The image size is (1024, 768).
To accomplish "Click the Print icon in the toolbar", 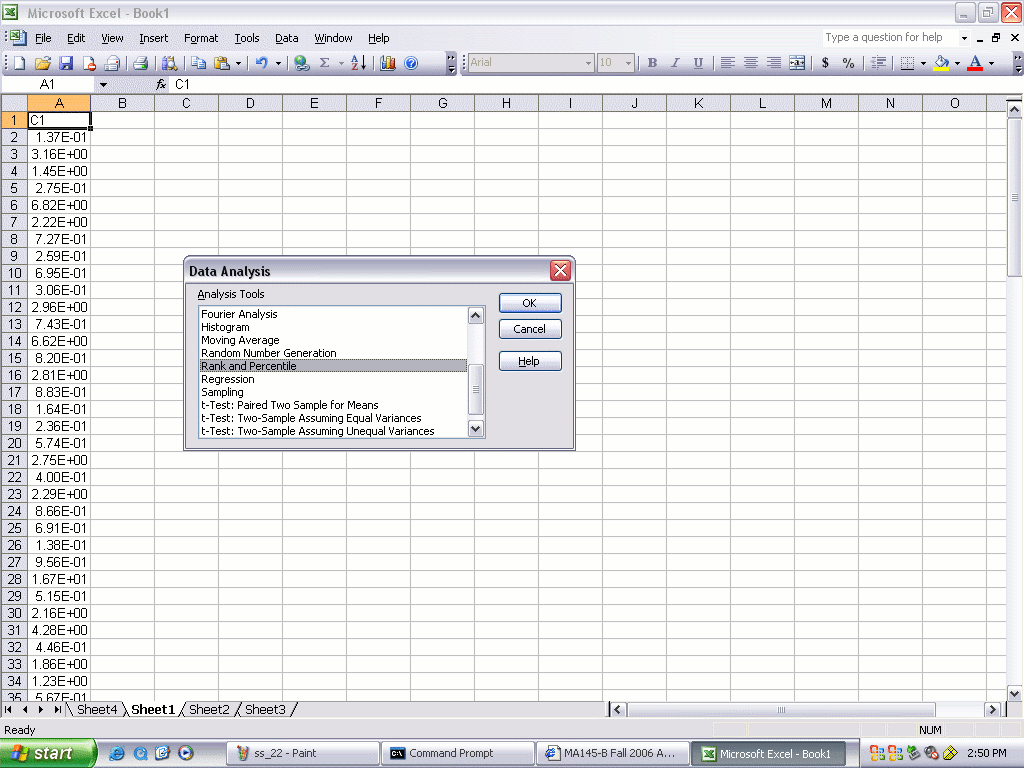I will point(141,63).
